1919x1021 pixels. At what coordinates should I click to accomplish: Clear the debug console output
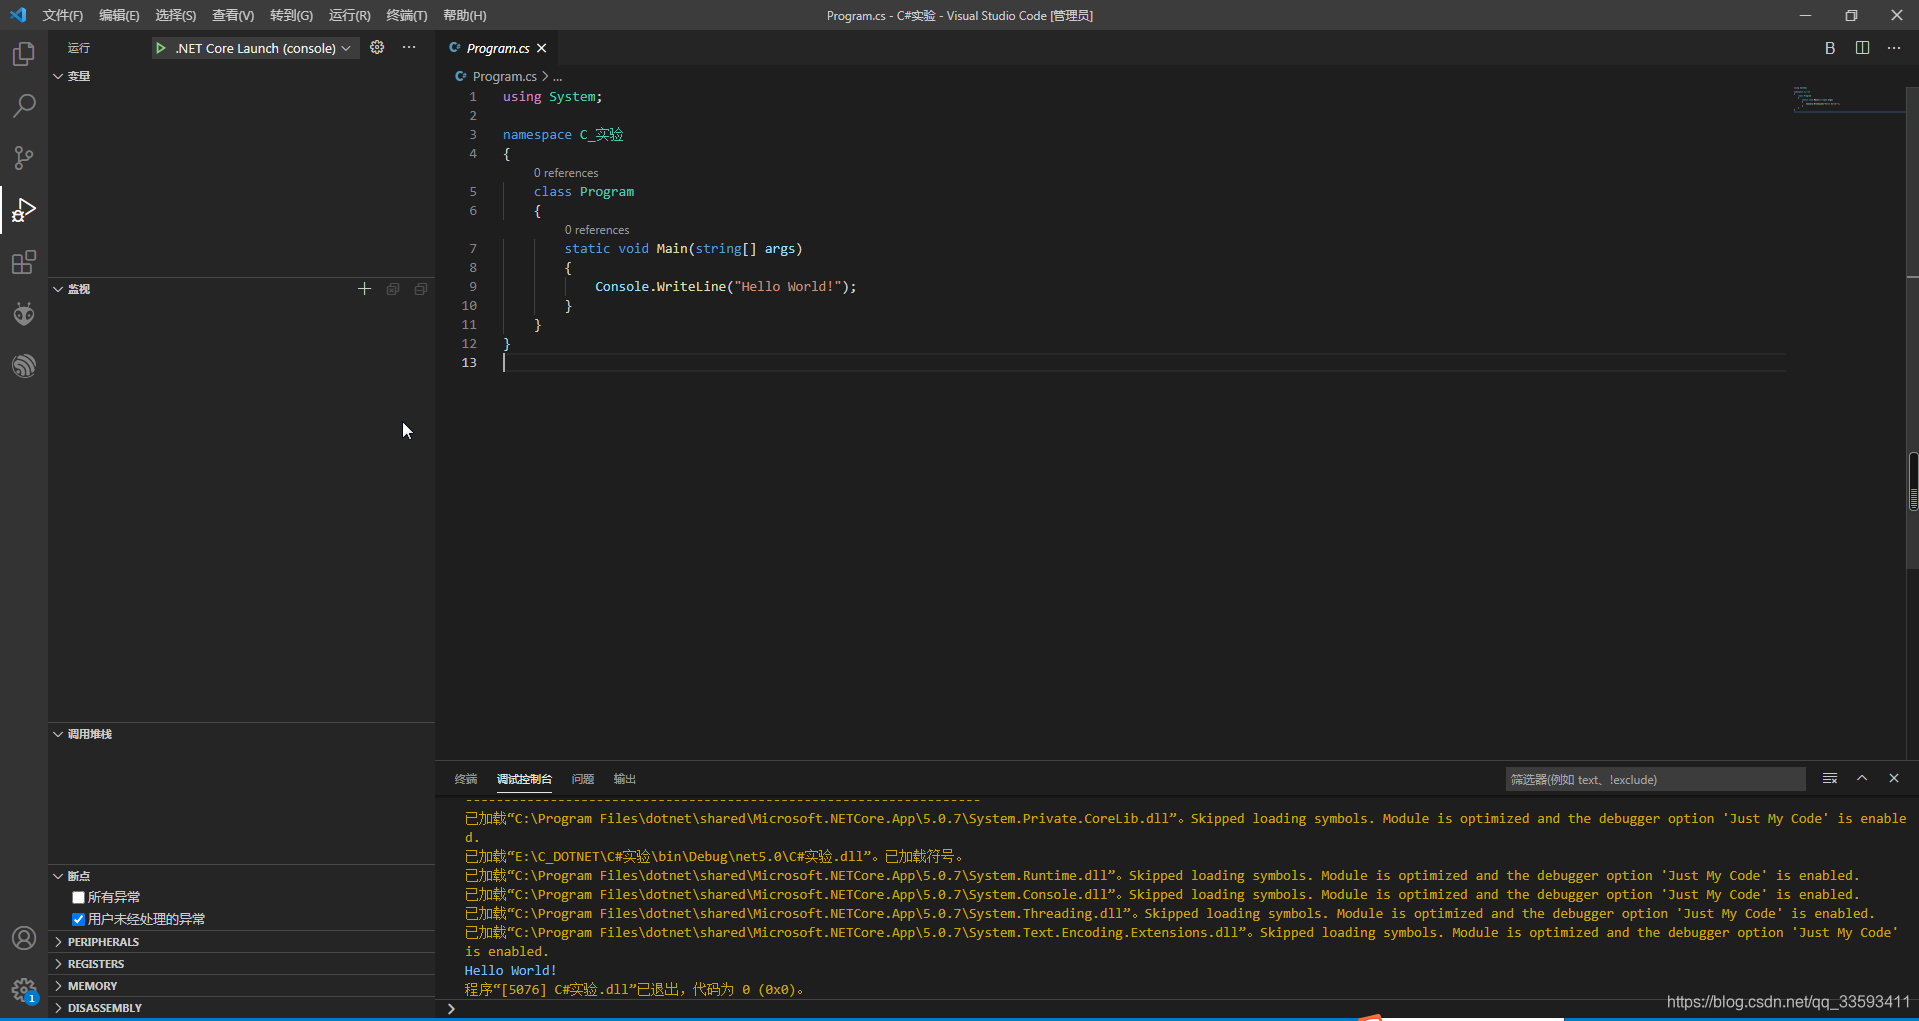pos(1830,778)
